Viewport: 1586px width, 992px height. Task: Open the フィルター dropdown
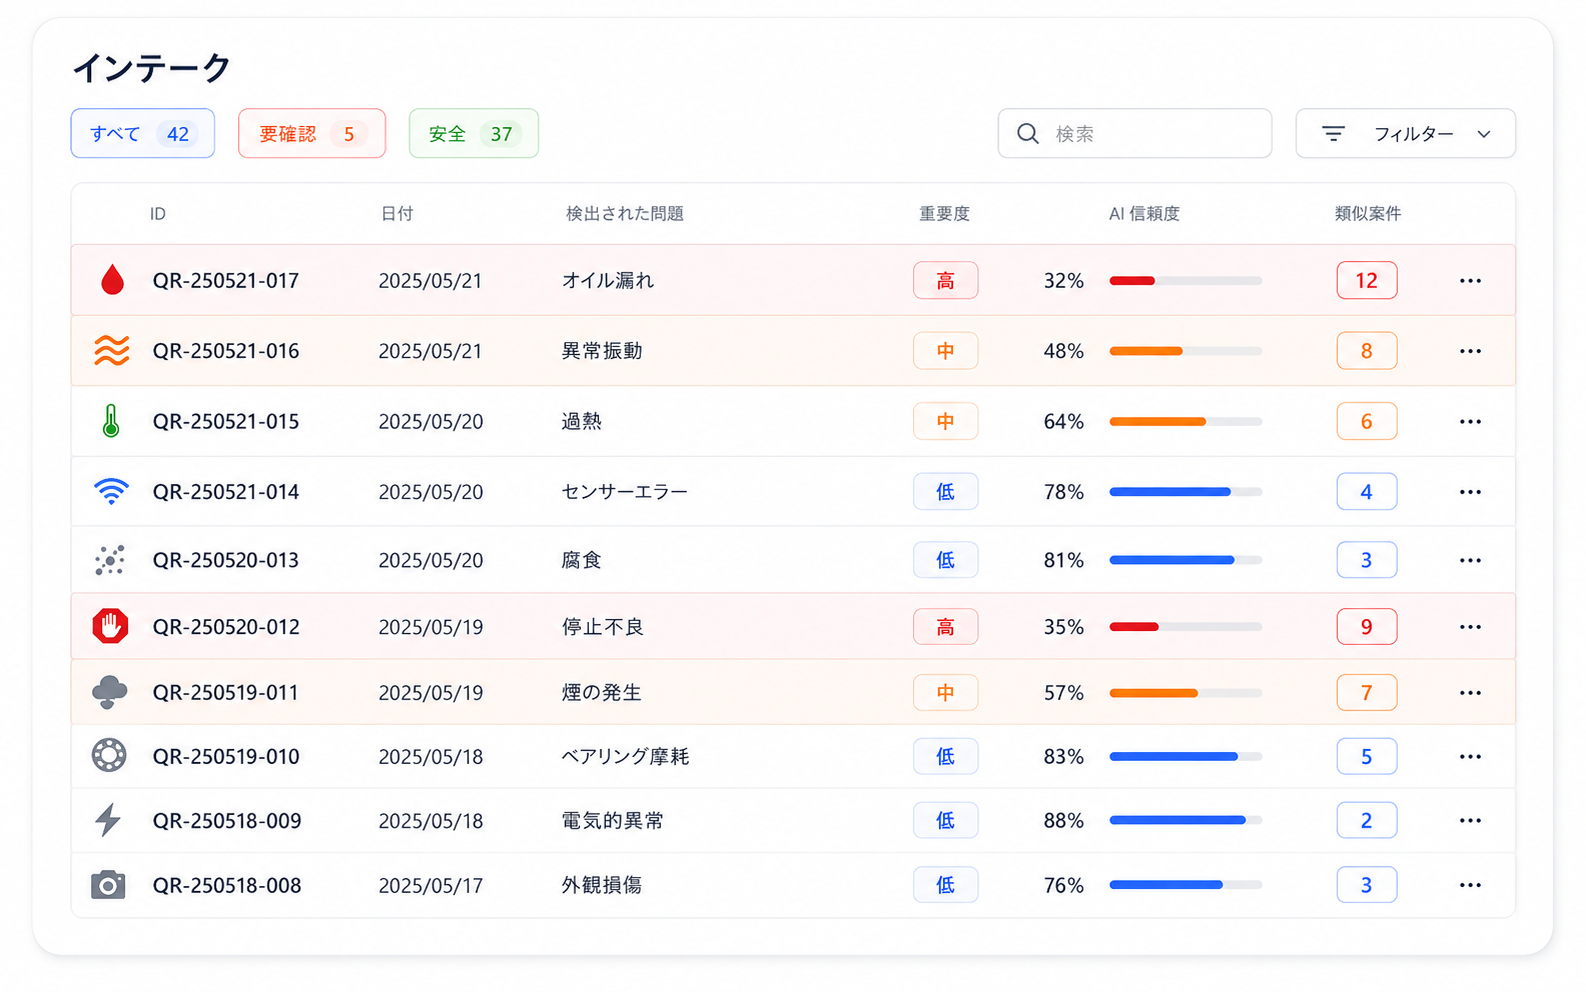[x=1405, y=133]
